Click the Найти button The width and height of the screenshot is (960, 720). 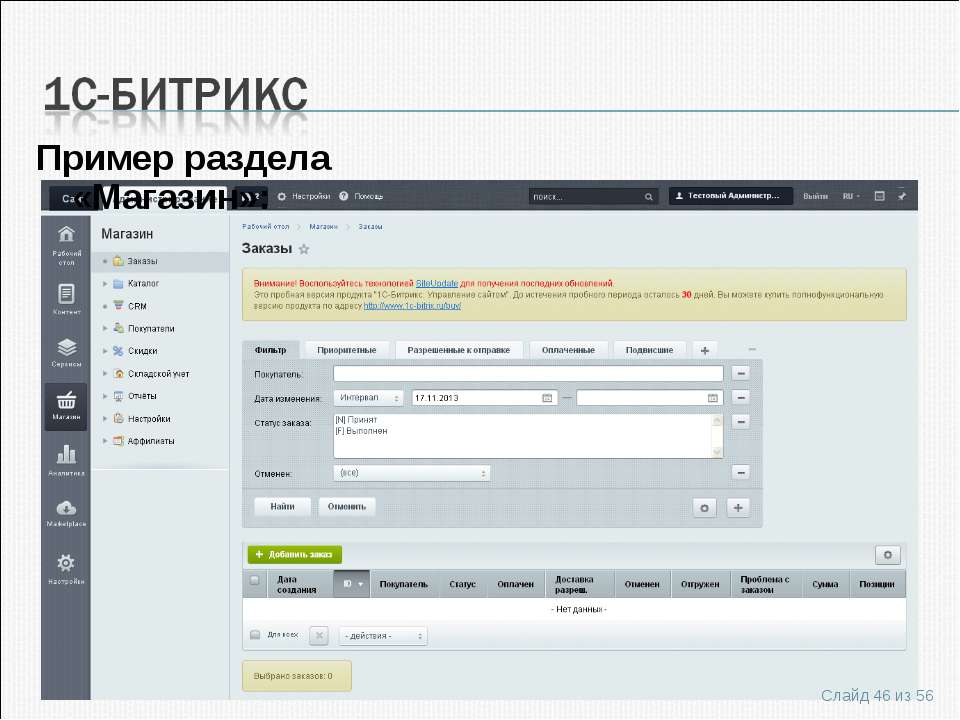pos(282,507)
